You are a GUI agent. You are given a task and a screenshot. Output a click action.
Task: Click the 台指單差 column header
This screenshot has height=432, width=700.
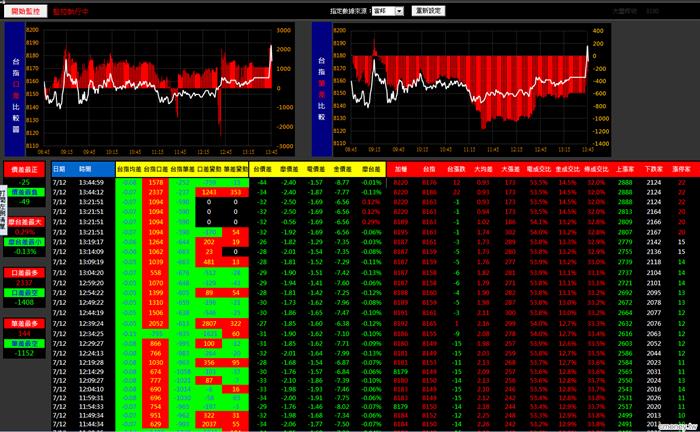(x=182, y=169)
